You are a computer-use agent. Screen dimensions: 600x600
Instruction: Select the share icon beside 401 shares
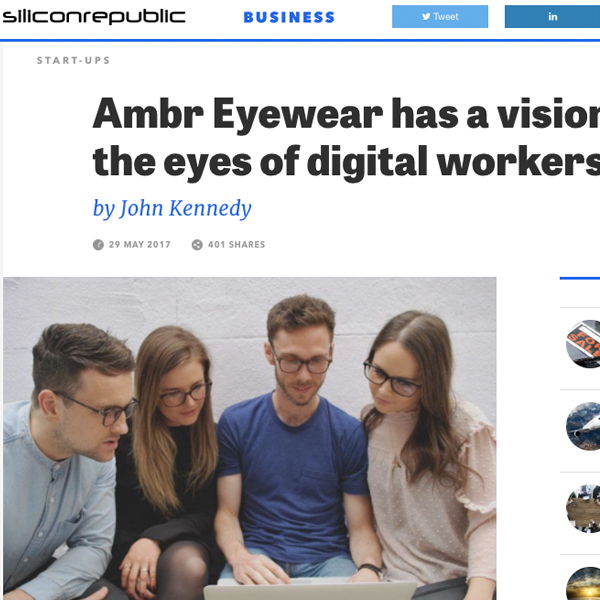point(197,245)
